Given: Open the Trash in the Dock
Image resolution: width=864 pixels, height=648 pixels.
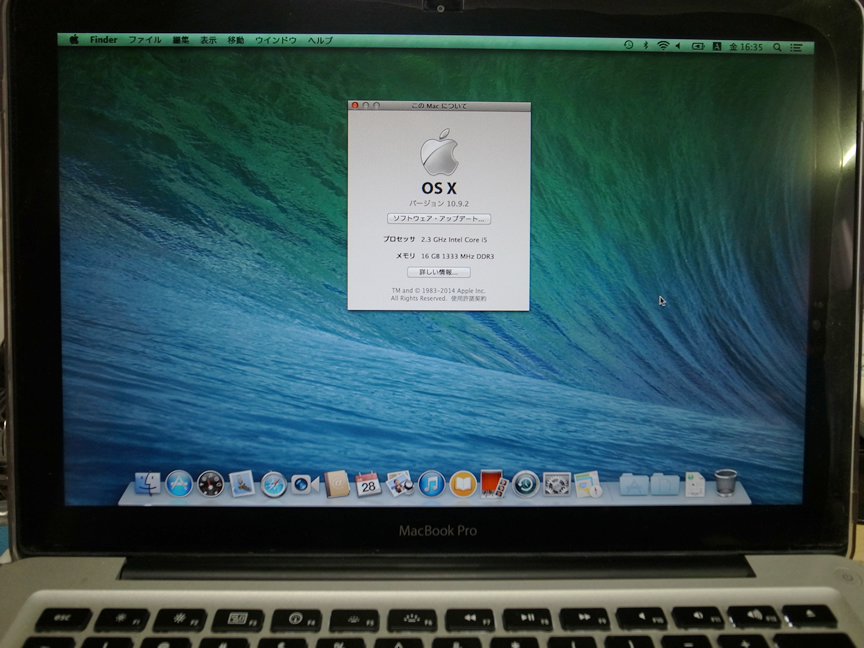Looking at the screenshot, I should (726, 483).
